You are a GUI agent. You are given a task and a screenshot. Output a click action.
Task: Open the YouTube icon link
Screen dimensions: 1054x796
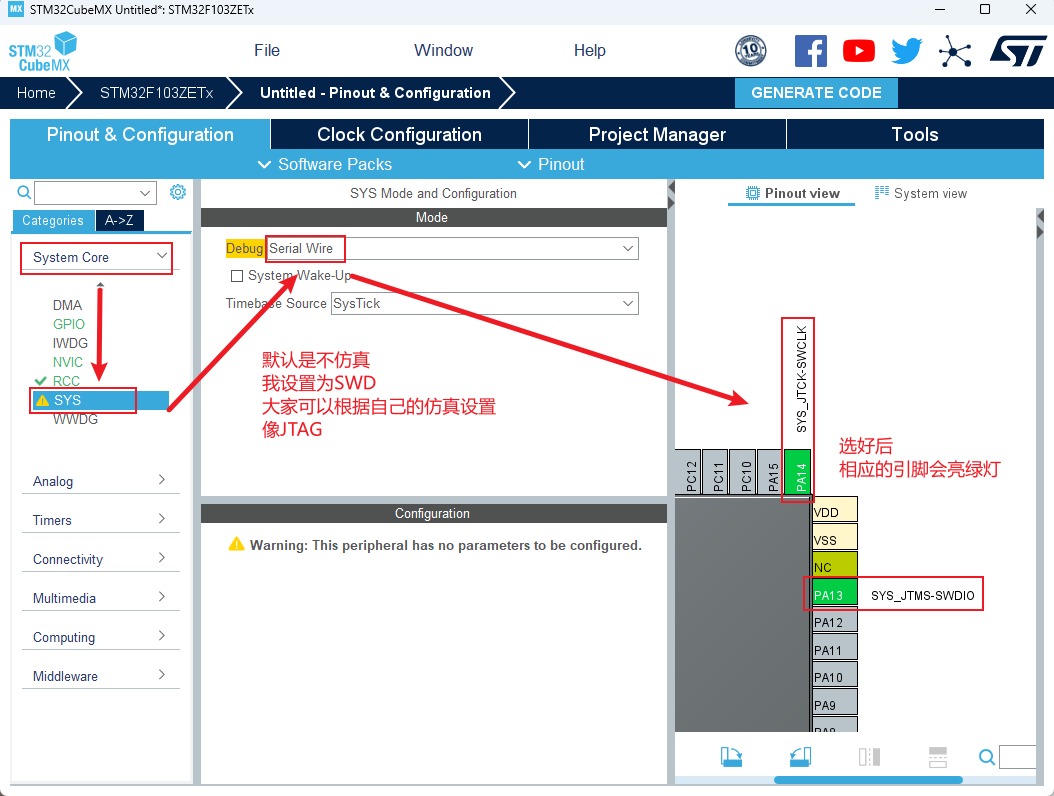coord(858,51)
